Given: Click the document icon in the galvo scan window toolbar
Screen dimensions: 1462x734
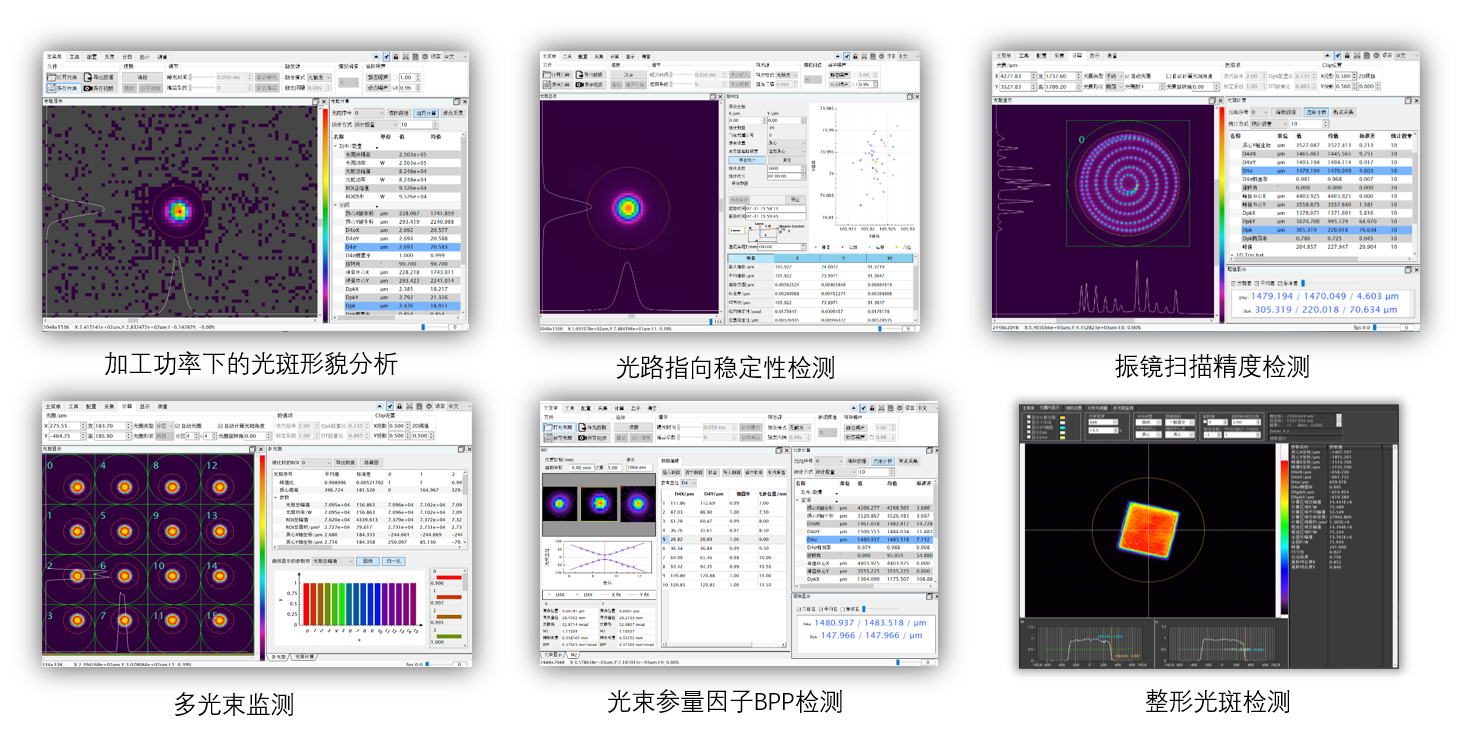Looking at the screenshot, I should tap(1364, 56).
